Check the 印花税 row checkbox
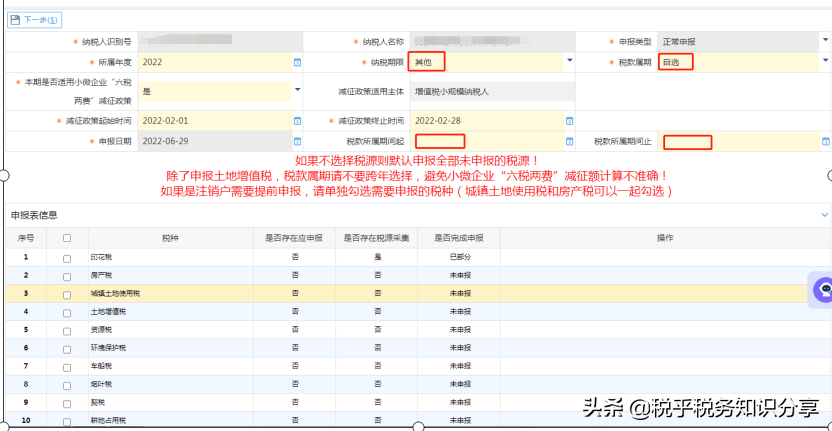832x431 pixels. pyautogui.click(x=67, y=258)
